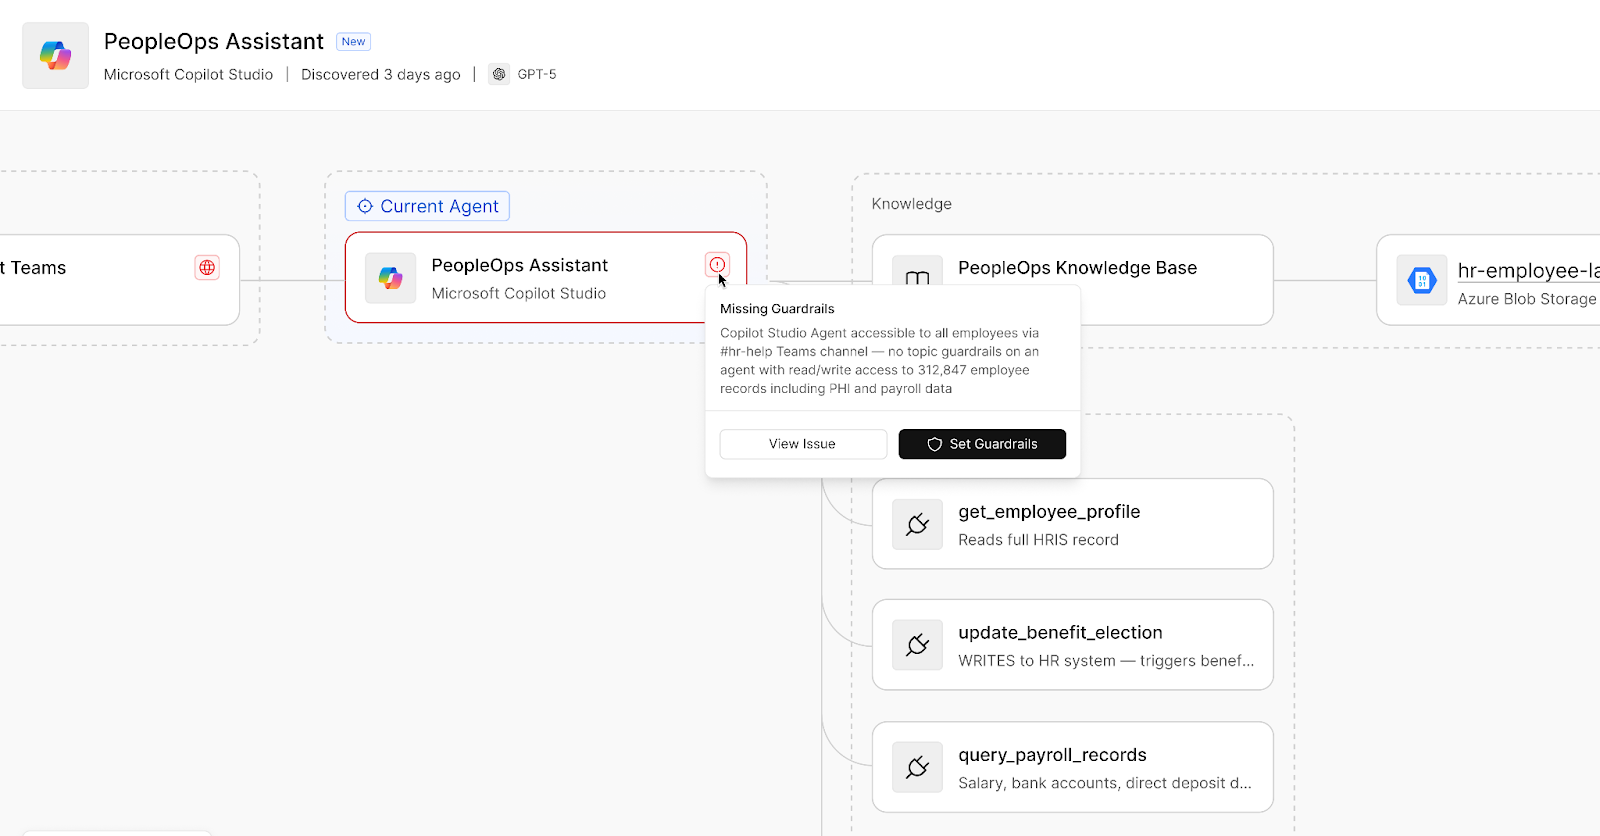1600x836 pixels.
Task: Open the PeopleOps Knowledge Base node
Action: (x=1073, y=280)
